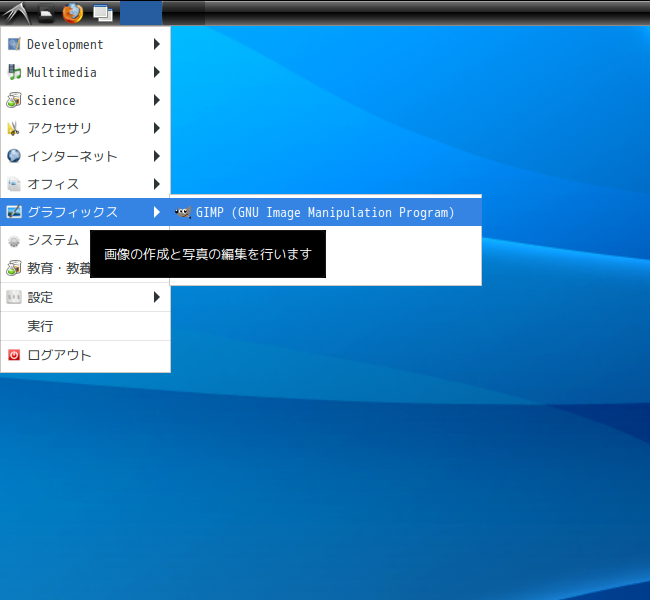Launch GIMP (GNU Image Manipulation Program)
This screenshot has width=650, height=600.
click(326, 212)
